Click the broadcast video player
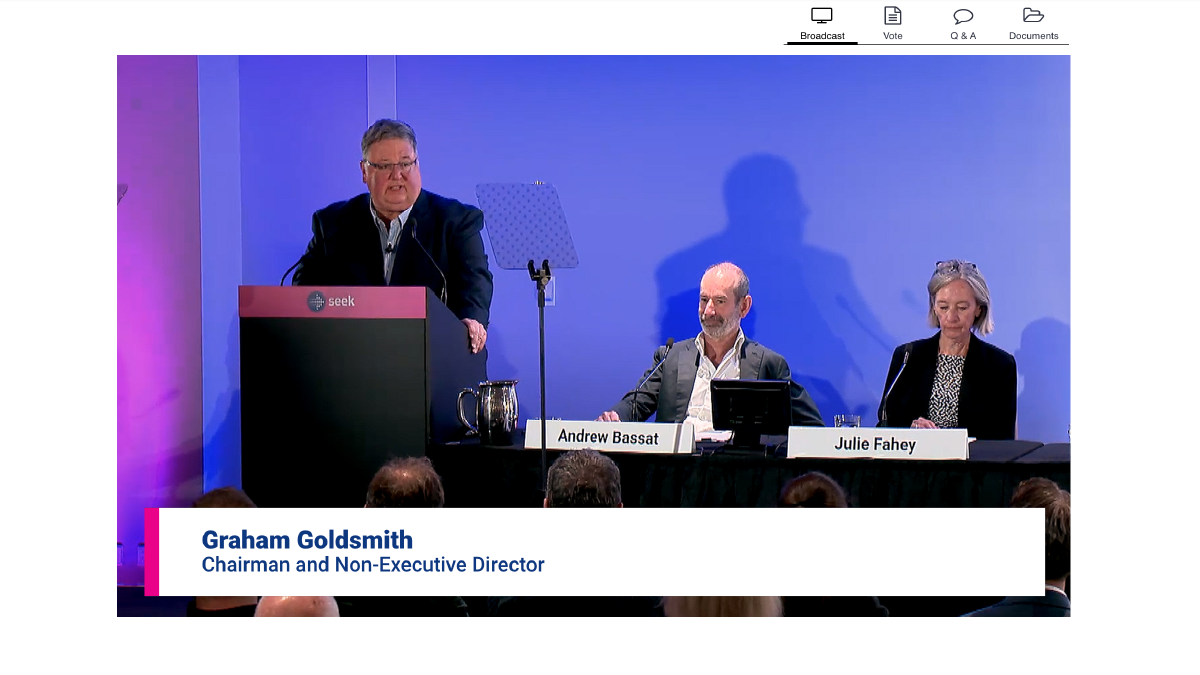 click(x=593, y=335)
